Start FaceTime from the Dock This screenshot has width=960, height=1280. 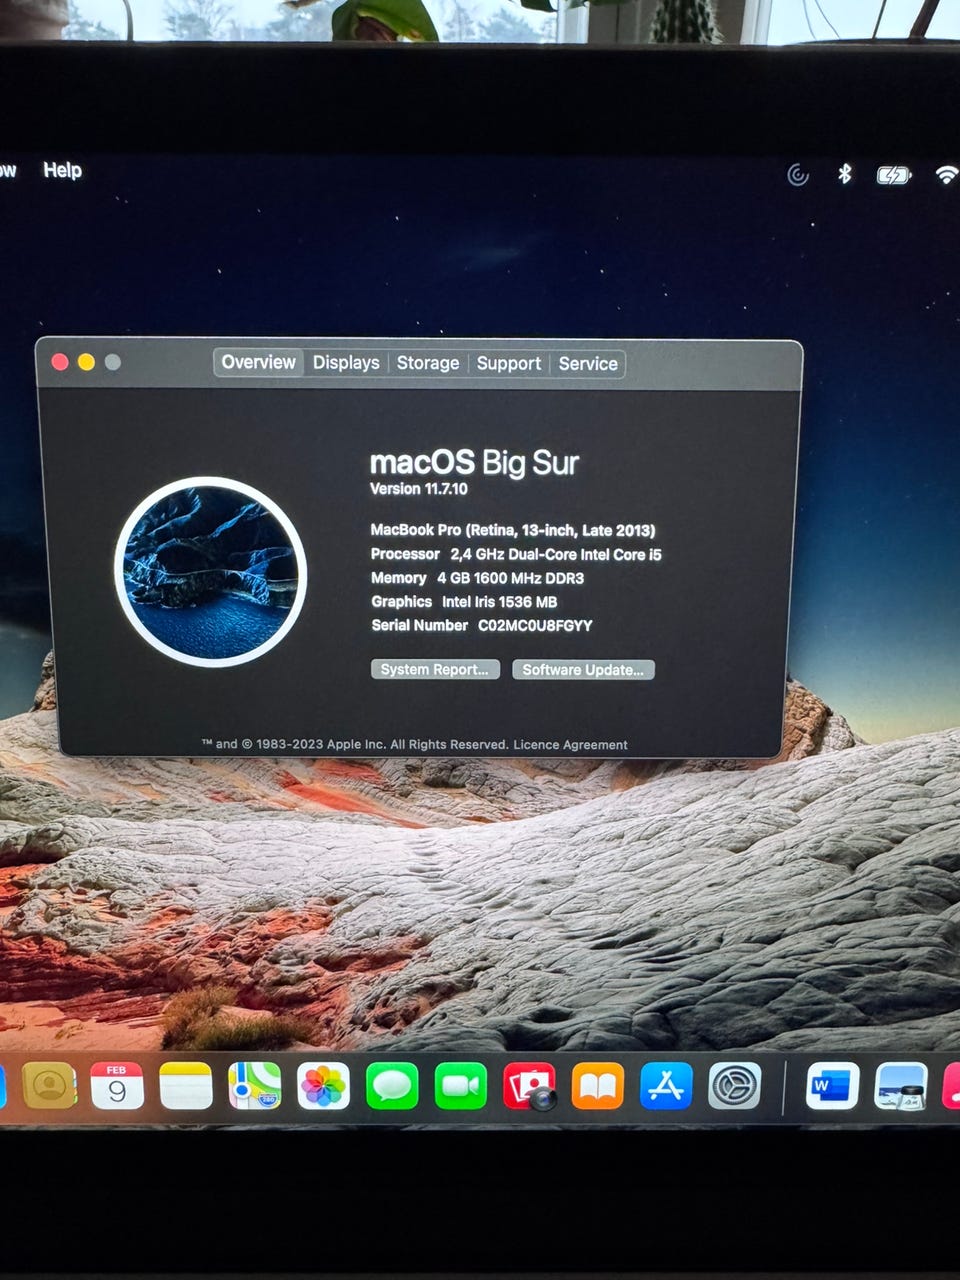tap(461, 1086)
